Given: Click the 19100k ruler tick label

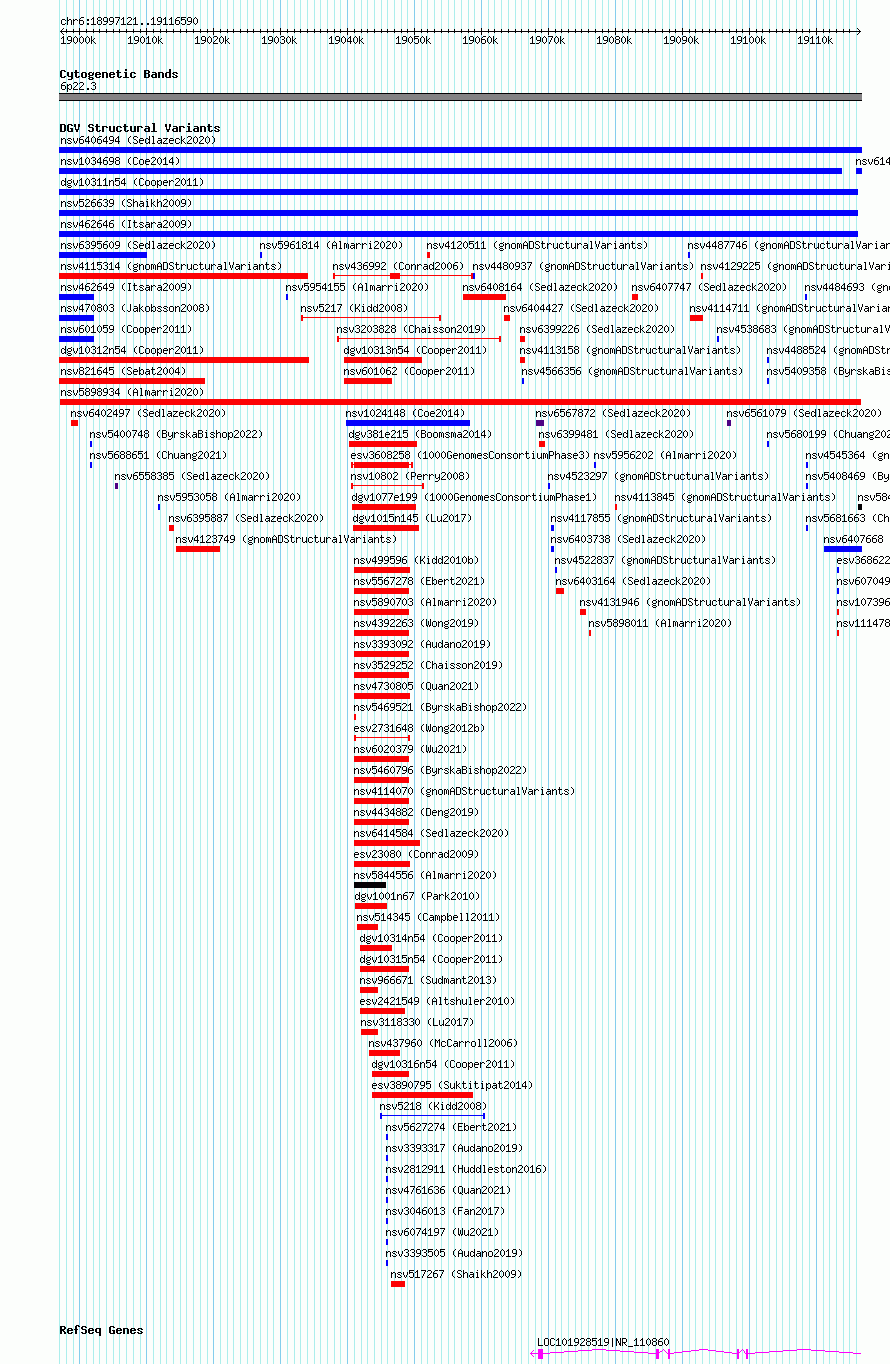Looking at the screenshot, I should pos(747,40).
